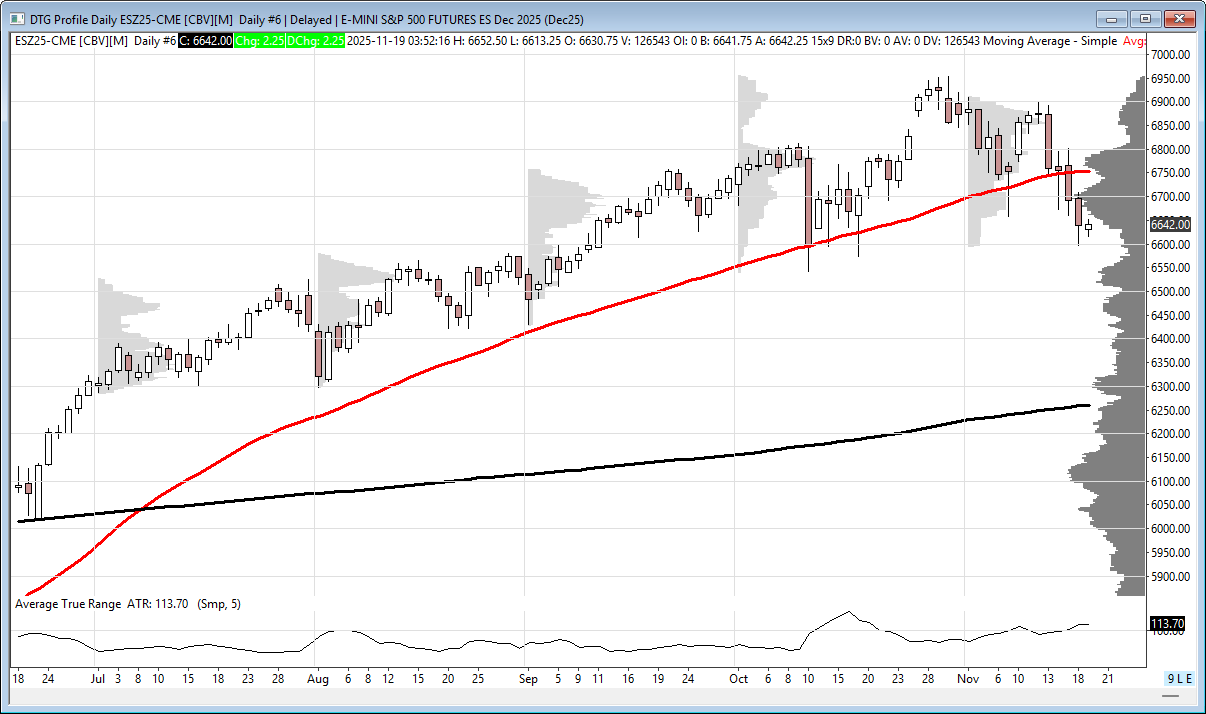Click the Oct label on the date axis

(x=738, y=679)
